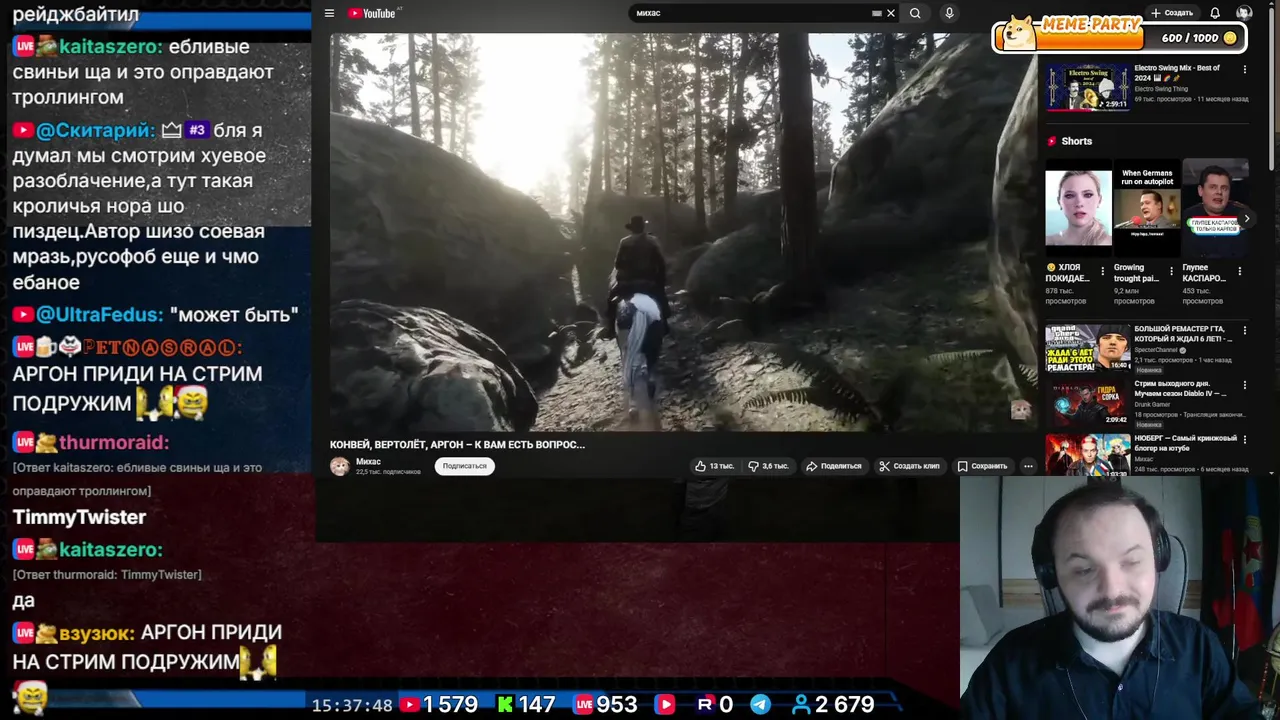Show next Shorts with the right chevron
Viewport: 1280px width, 720px height.
click(1246, 218)
